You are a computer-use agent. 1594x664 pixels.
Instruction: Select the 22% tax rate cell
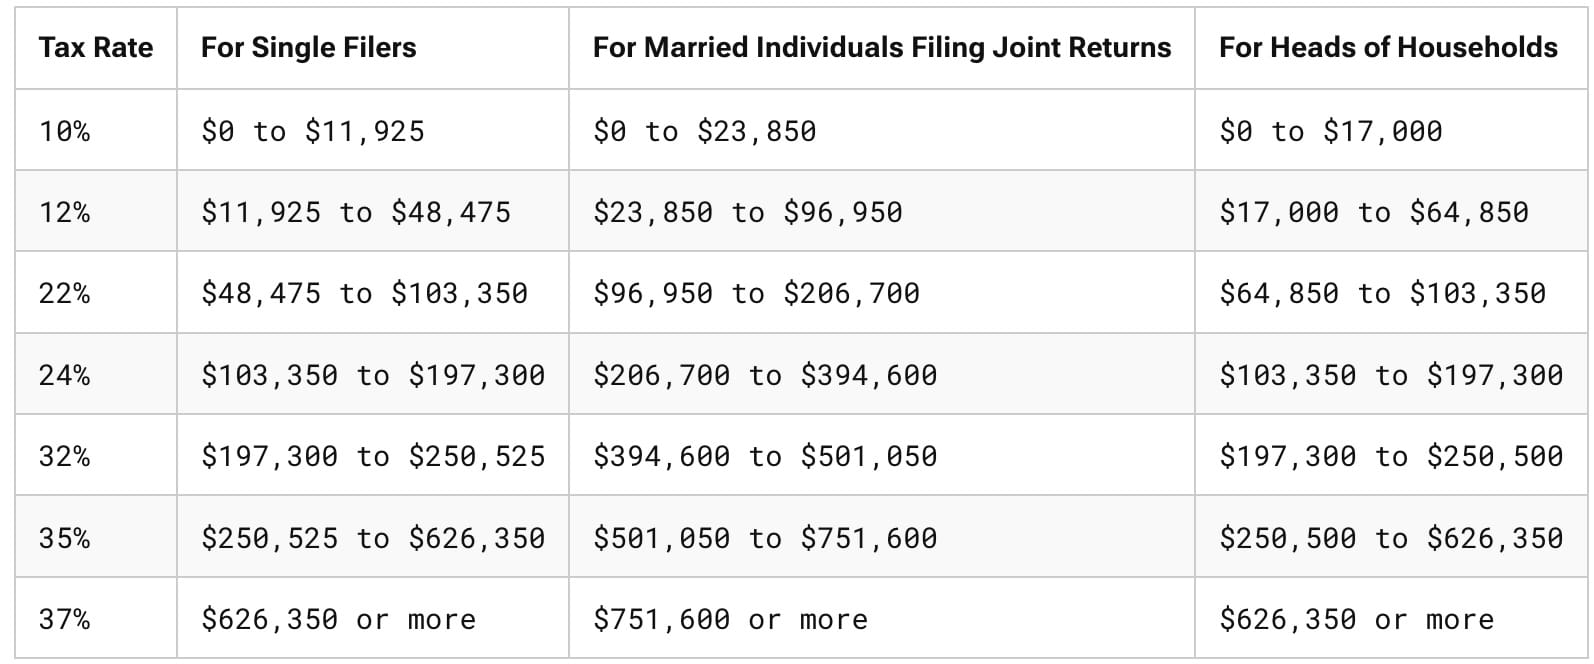click(x=65, y=293)
